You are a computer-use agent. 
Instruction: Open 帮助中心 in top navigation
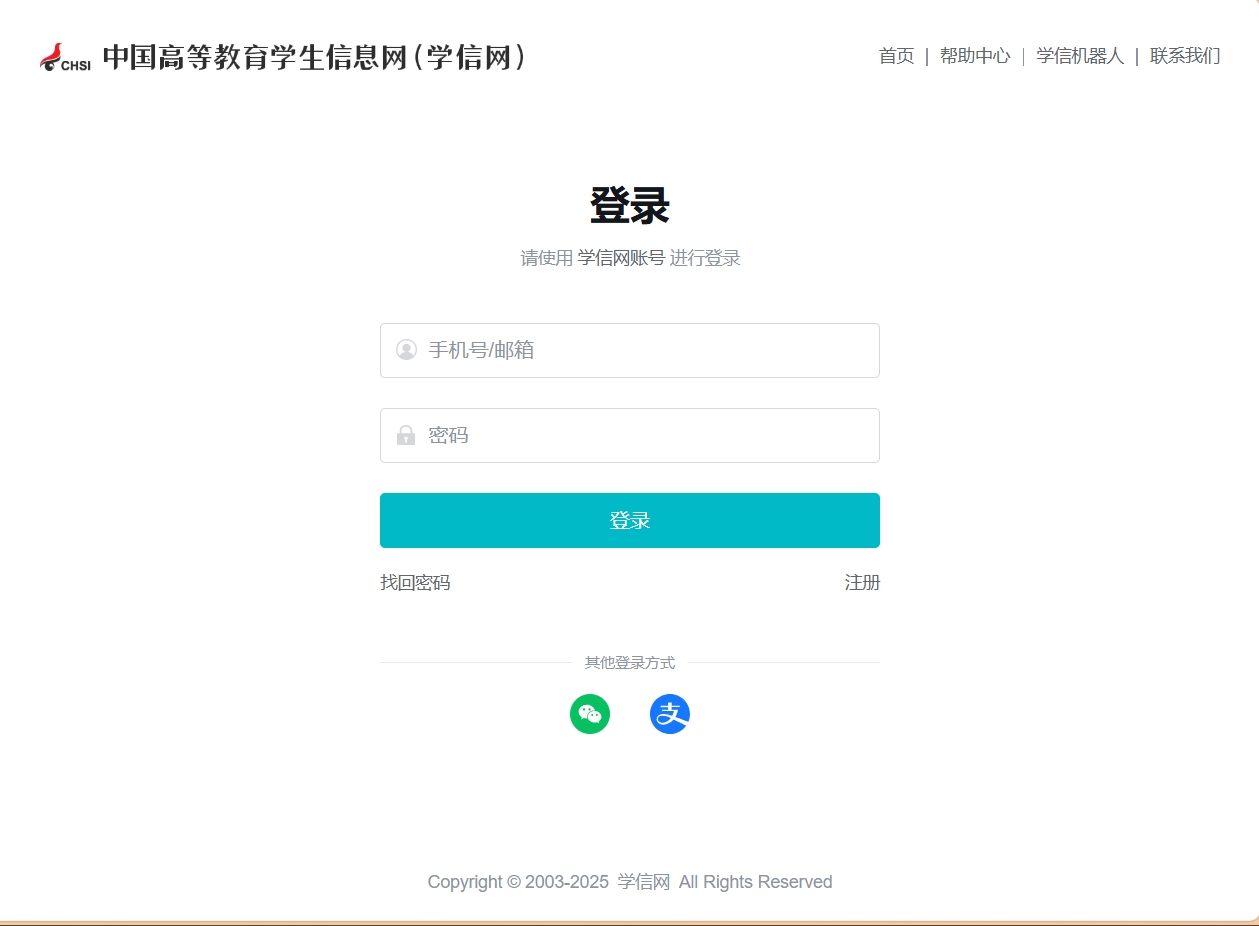(x=975, y=56)
